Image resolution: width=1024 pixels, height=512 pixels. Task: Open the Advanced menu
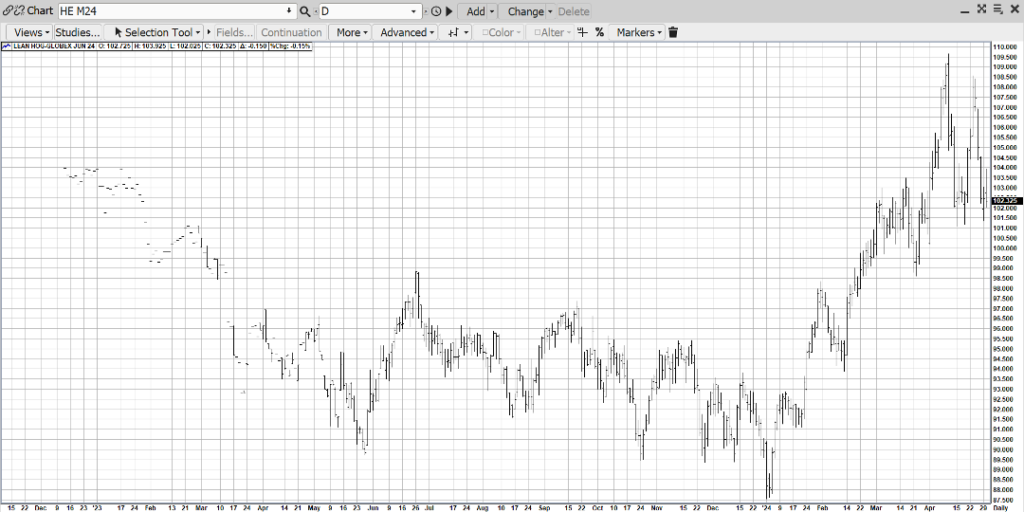click(x=406, y=32)
